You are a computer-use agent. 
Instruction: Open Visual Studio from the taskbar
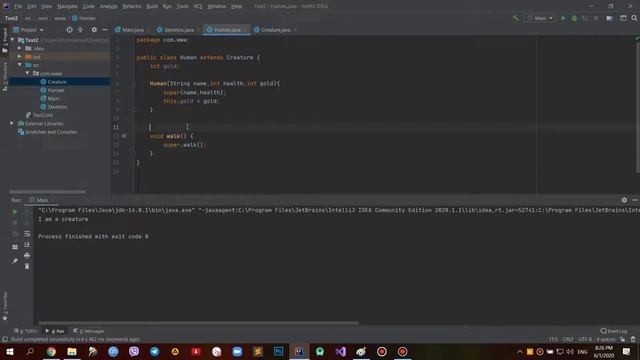pyautogui.click(x=340, y=351)
